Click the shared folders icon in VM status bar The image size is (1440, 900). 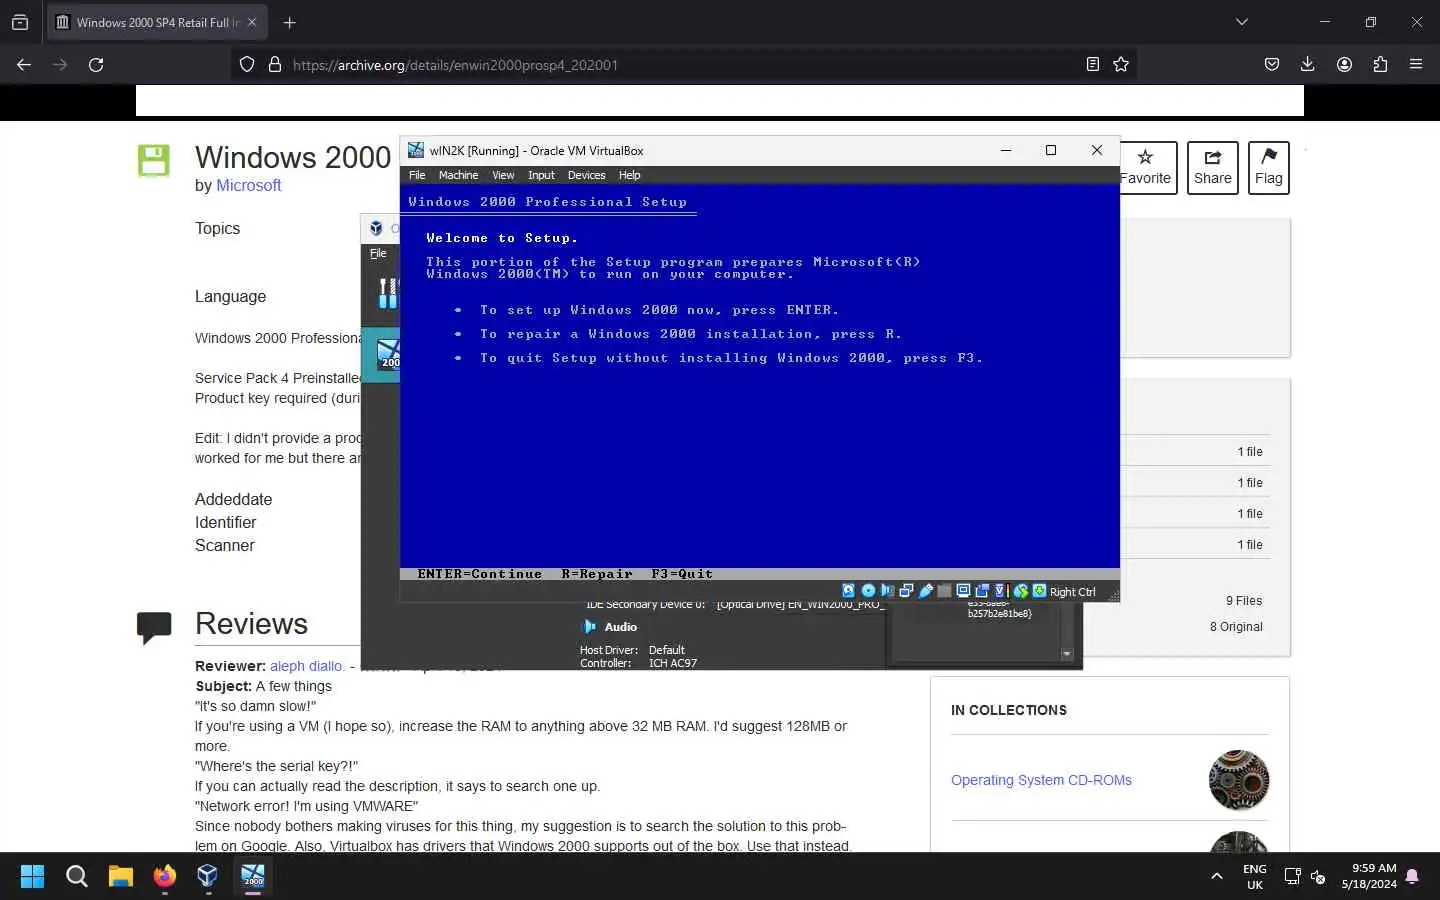tap(945, 591)
